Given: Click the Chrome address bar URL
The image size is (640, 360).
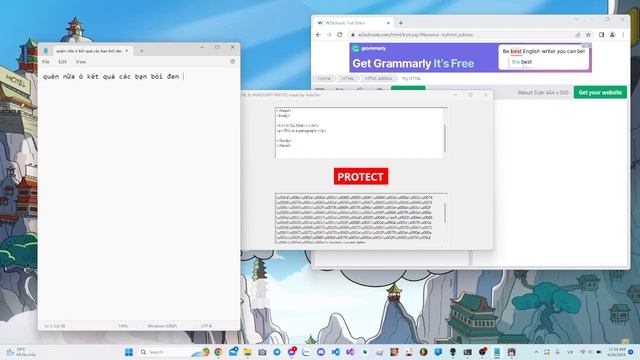Looking at the screenshot, I should coord(415,35).
